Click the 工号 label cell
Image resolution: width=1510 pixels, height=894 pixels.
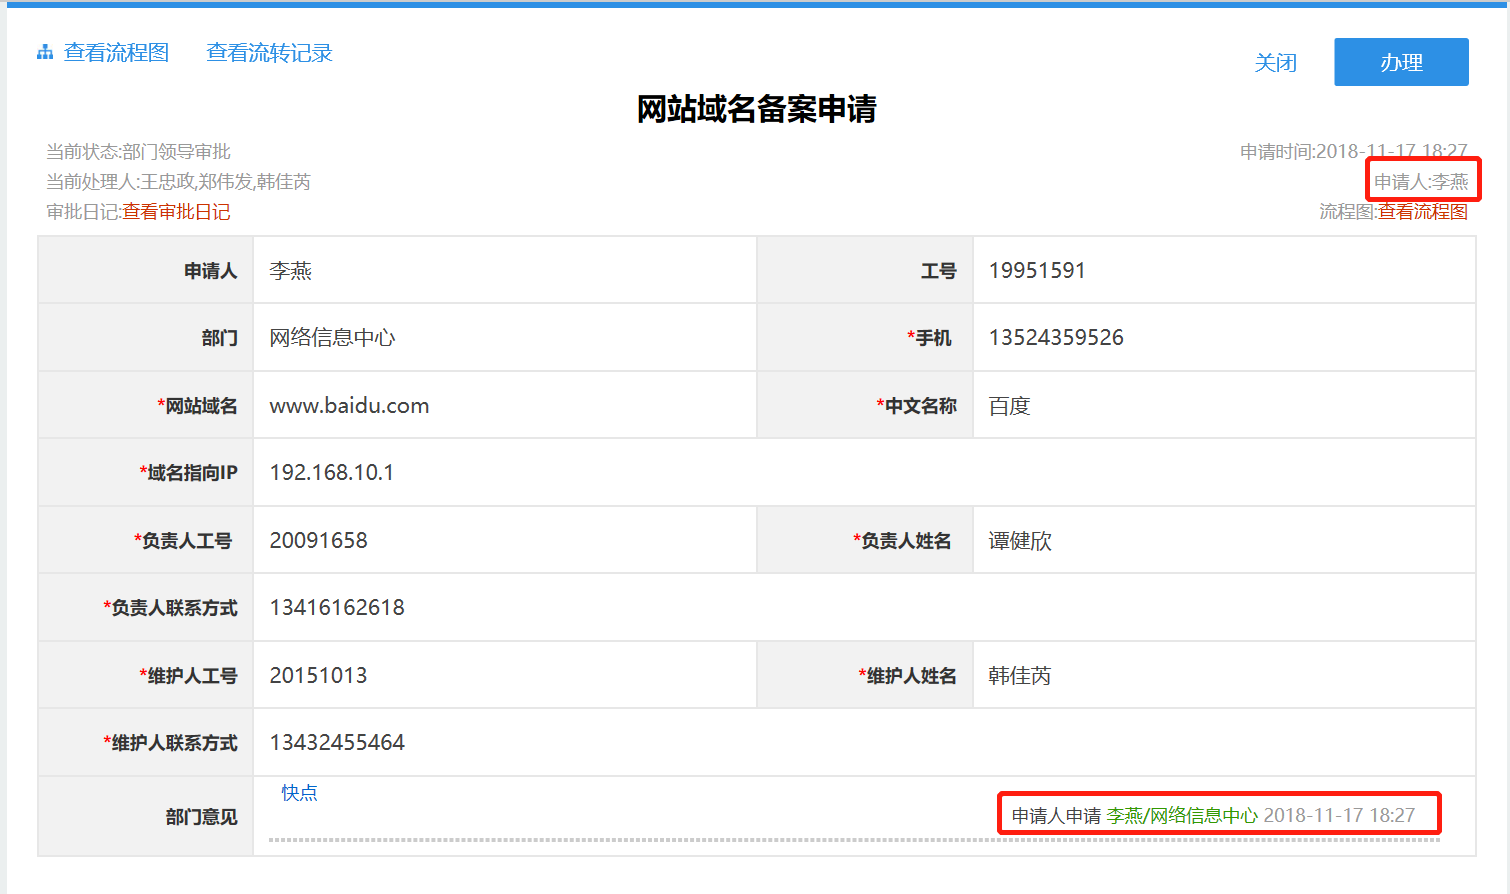click(x=865, y=270)
